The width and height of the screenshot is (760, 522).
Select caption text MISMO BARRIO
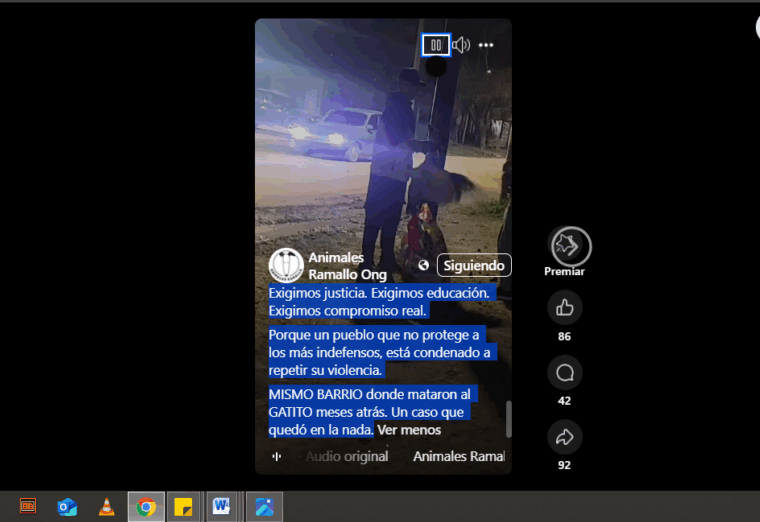315,395
